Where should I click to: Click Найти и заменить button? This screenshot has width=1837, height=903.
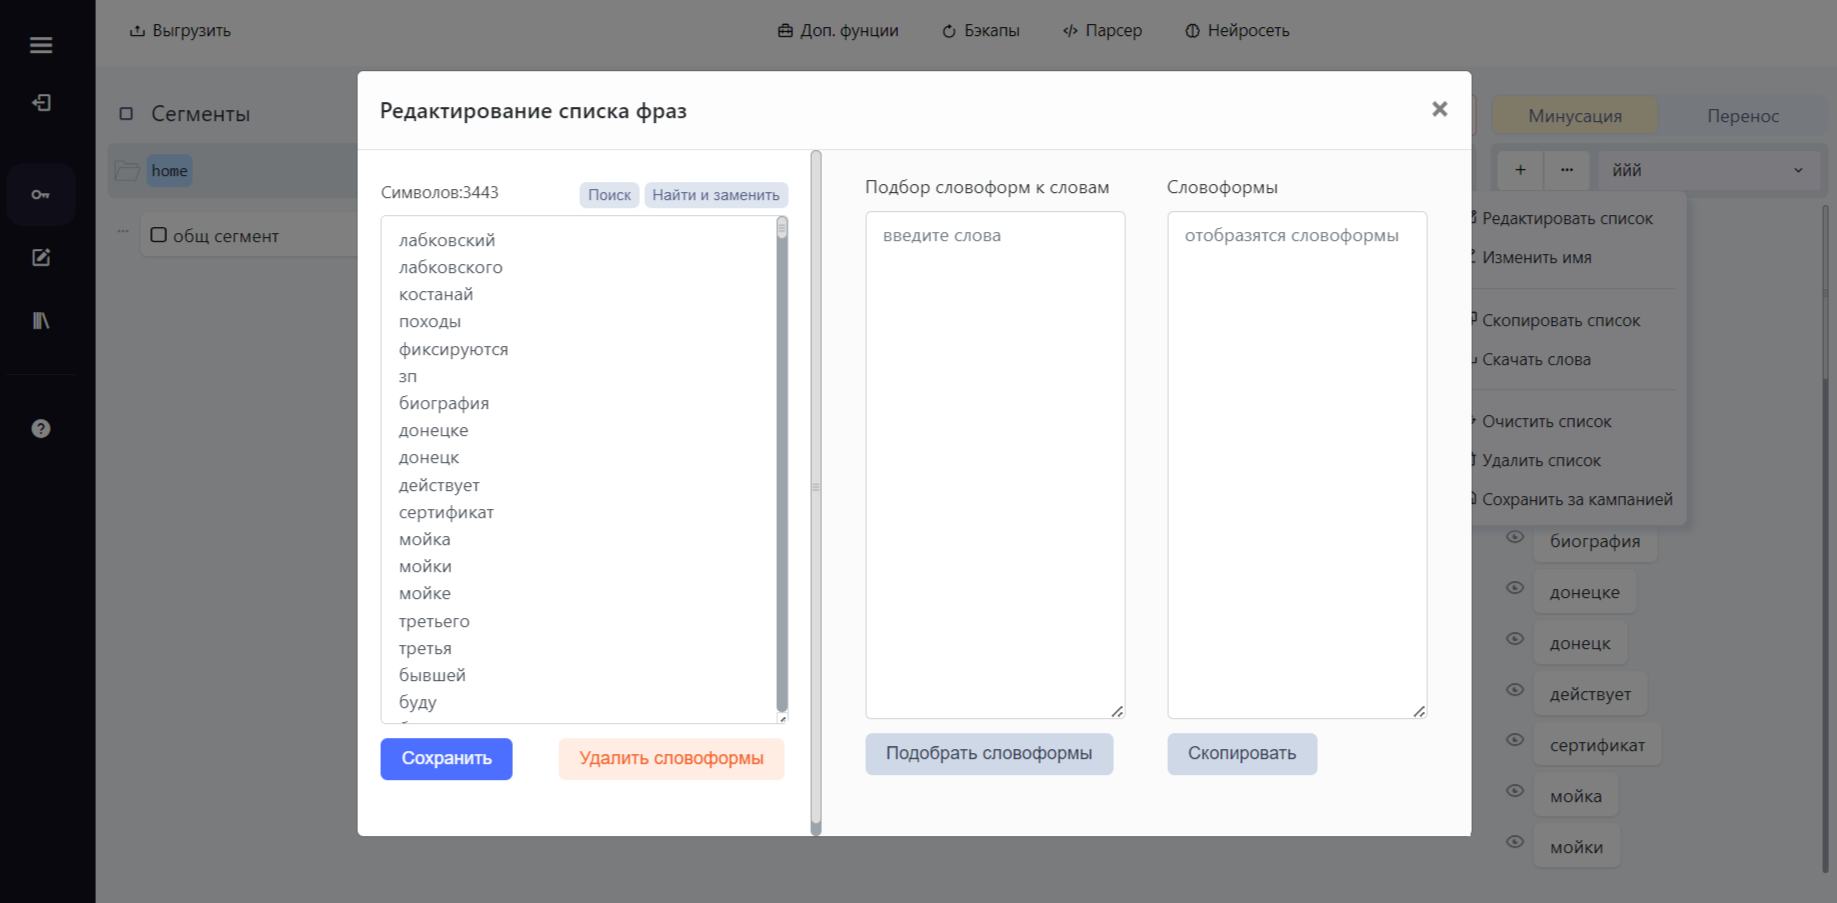tap(716, 195)
